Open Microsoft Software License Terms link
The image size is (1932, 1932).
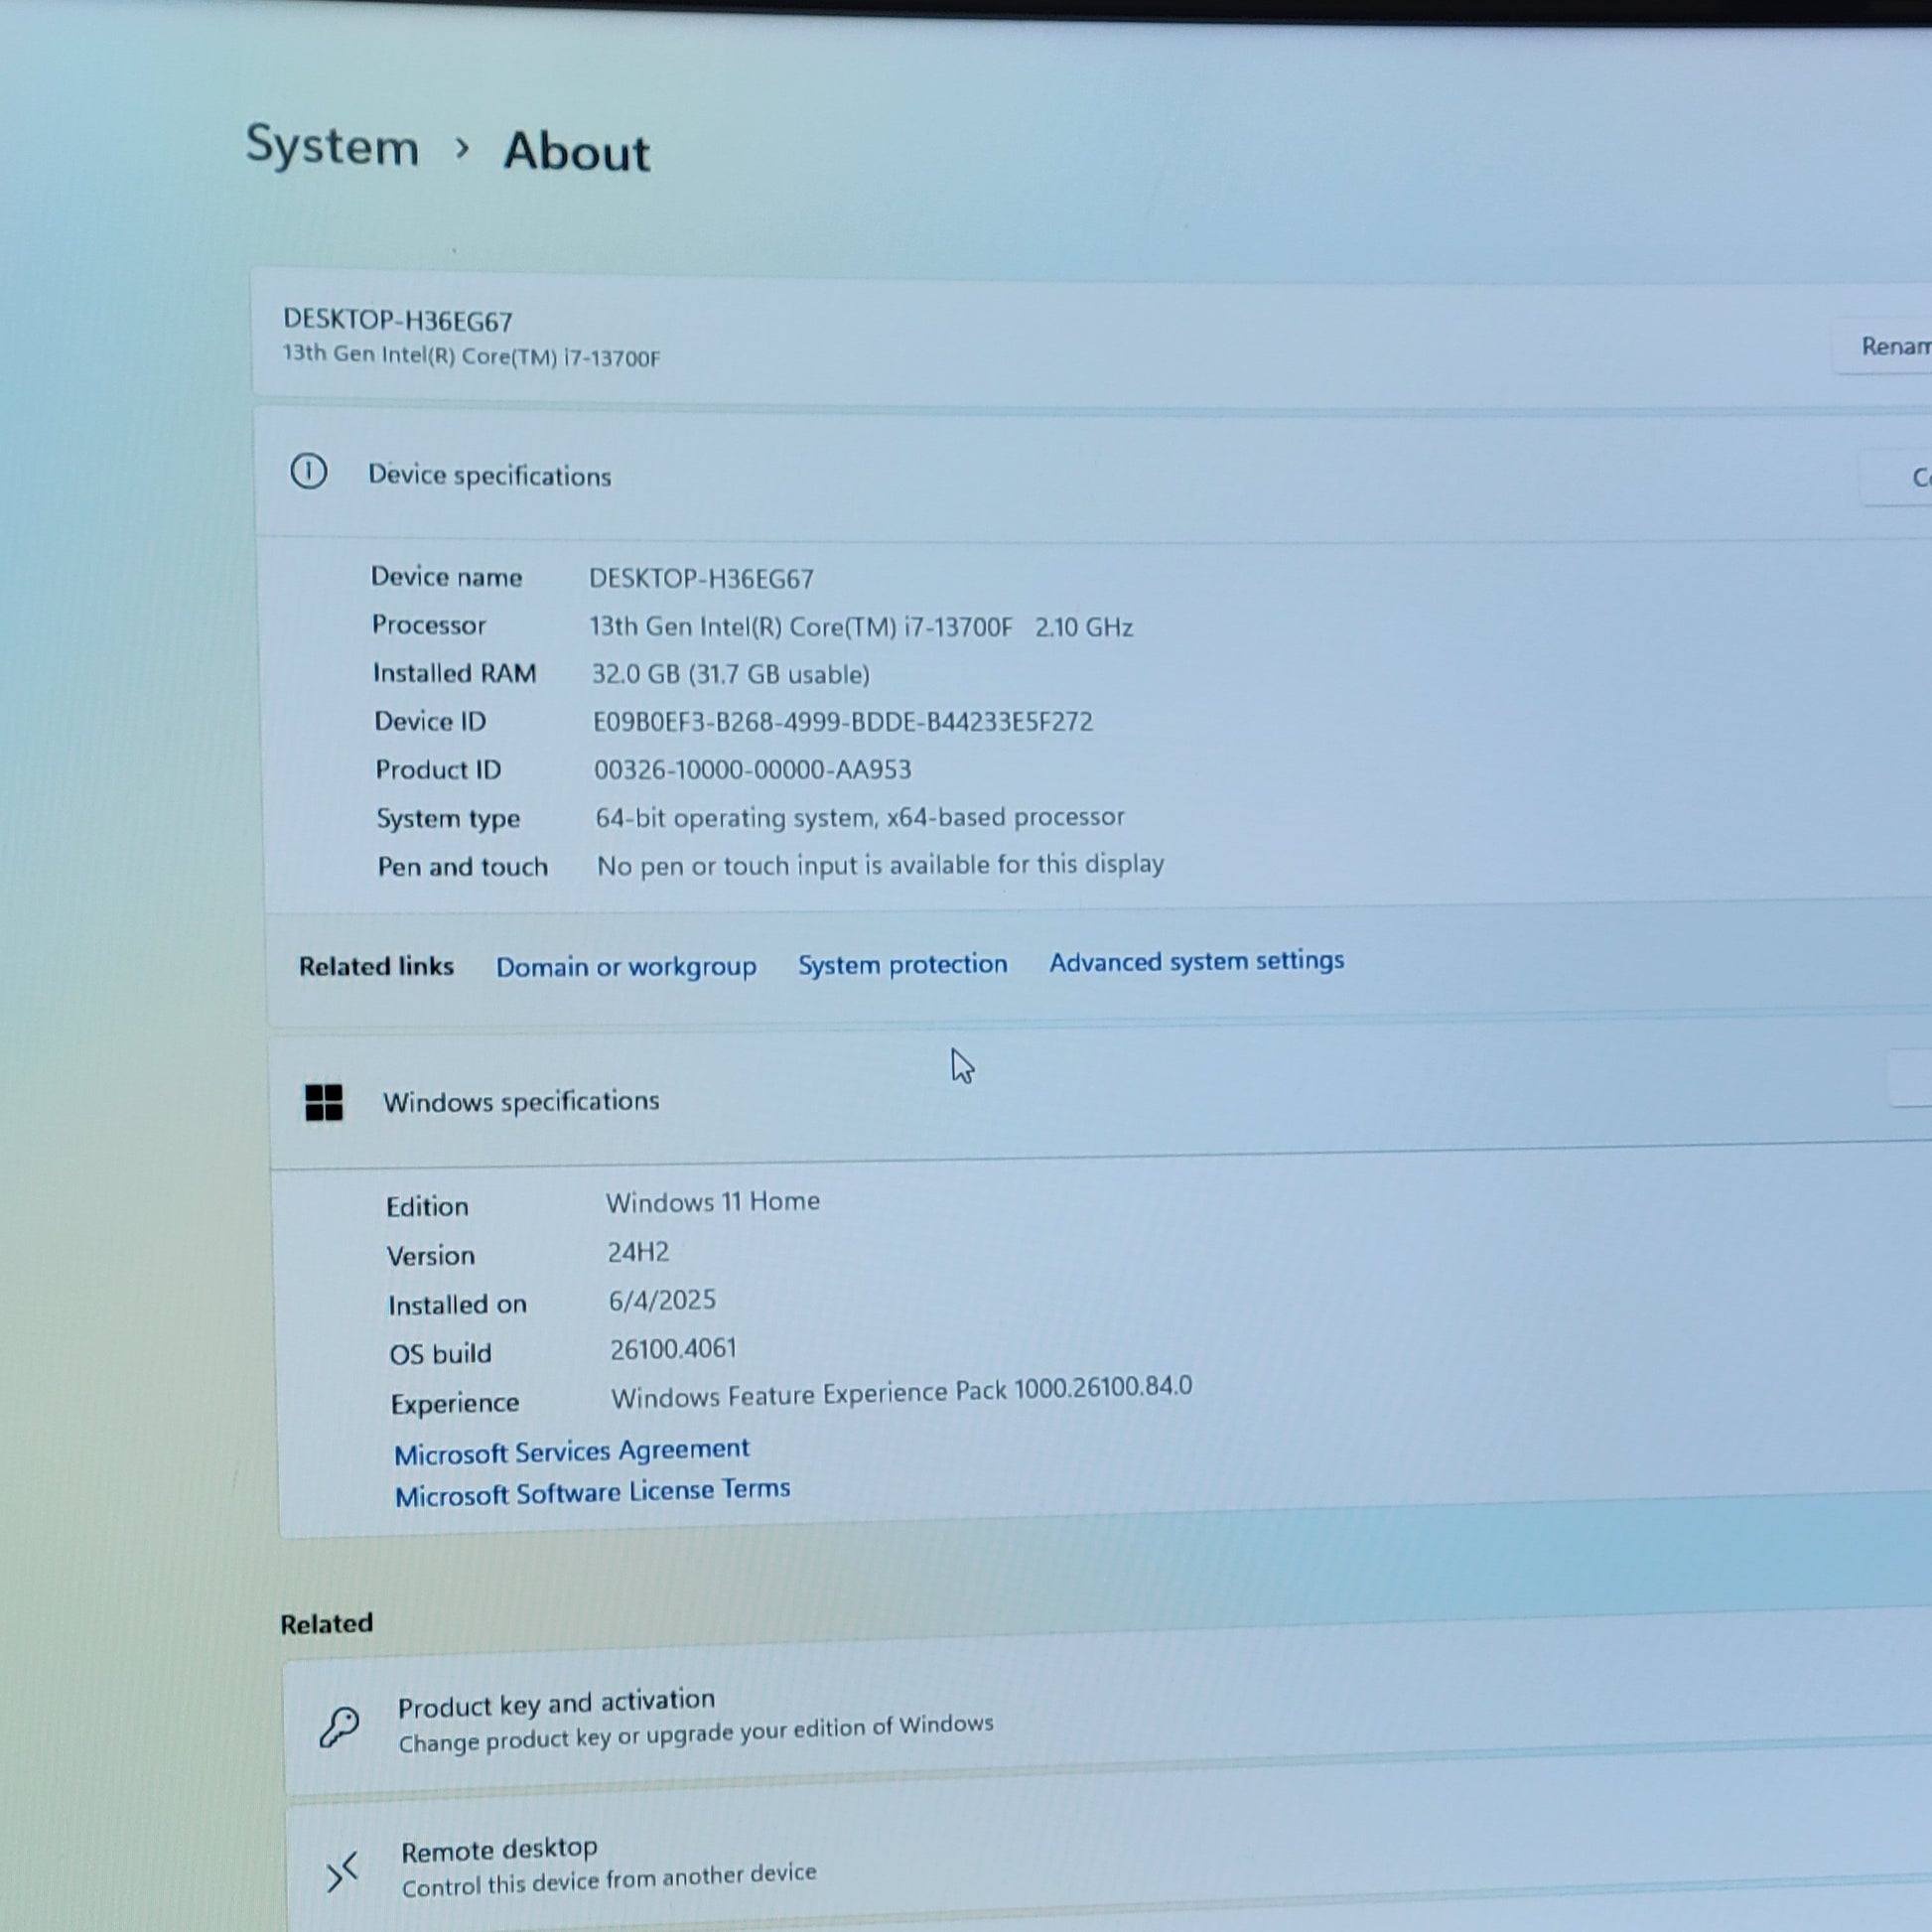pos(592,1492)
